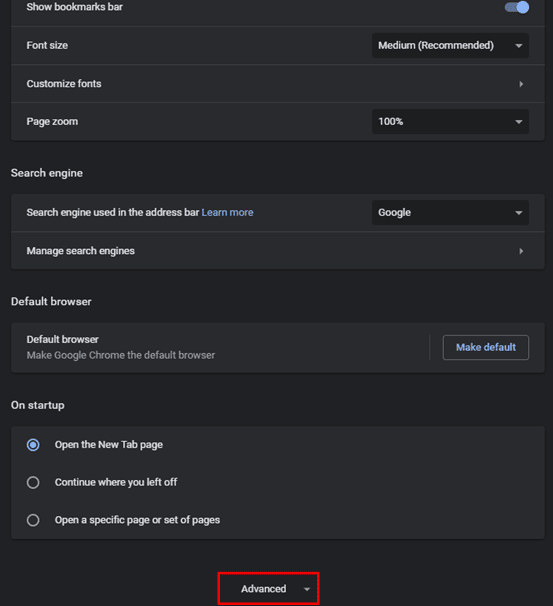
Task: Open the Font size dropdown
Action: tap(450, 46)
